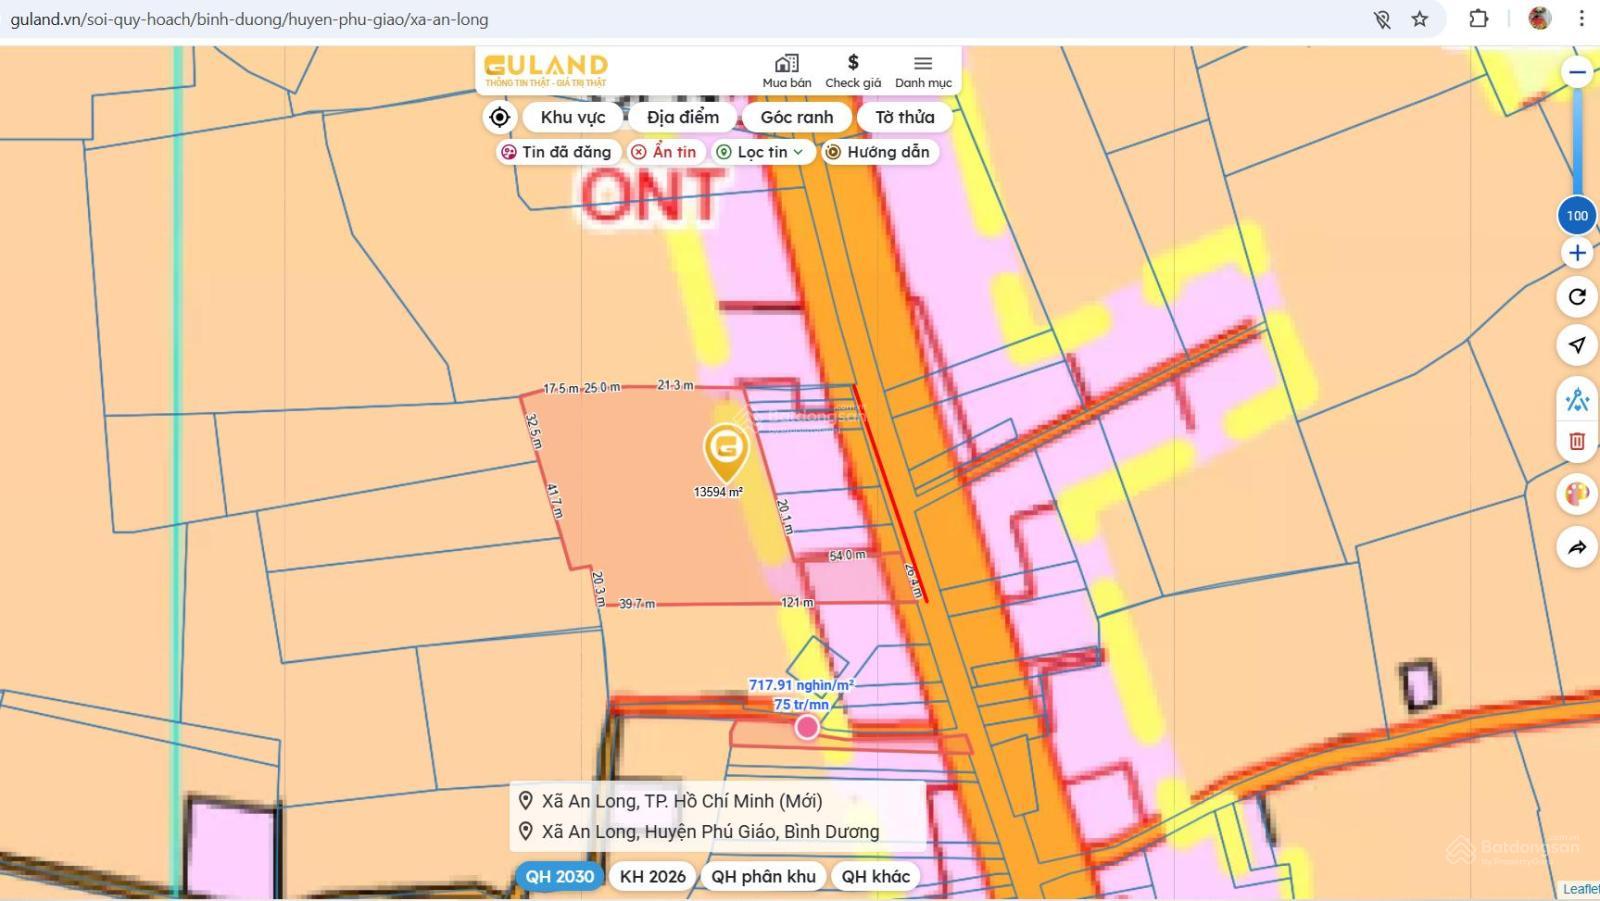Image resolution: width=1600 pixels, height=901 pixels.
Task: Click the Hướng dẫn guide button
Action: coord(878,152)
